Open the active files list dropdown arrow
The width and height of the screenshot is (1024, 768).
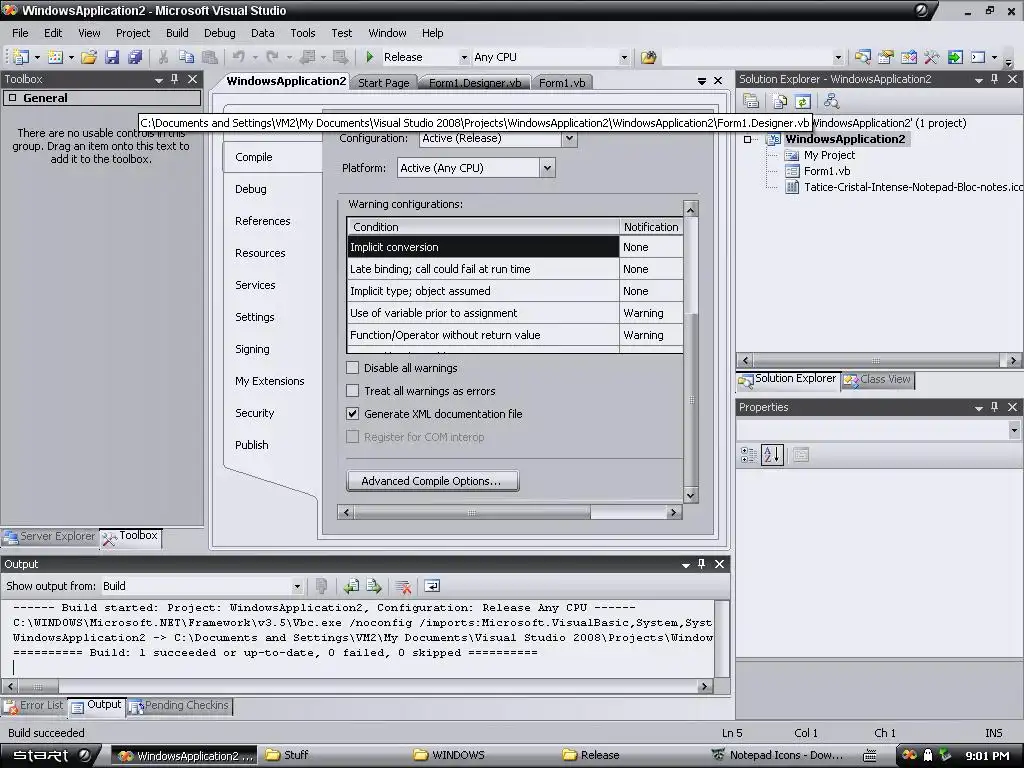click(x=702, y=81)
